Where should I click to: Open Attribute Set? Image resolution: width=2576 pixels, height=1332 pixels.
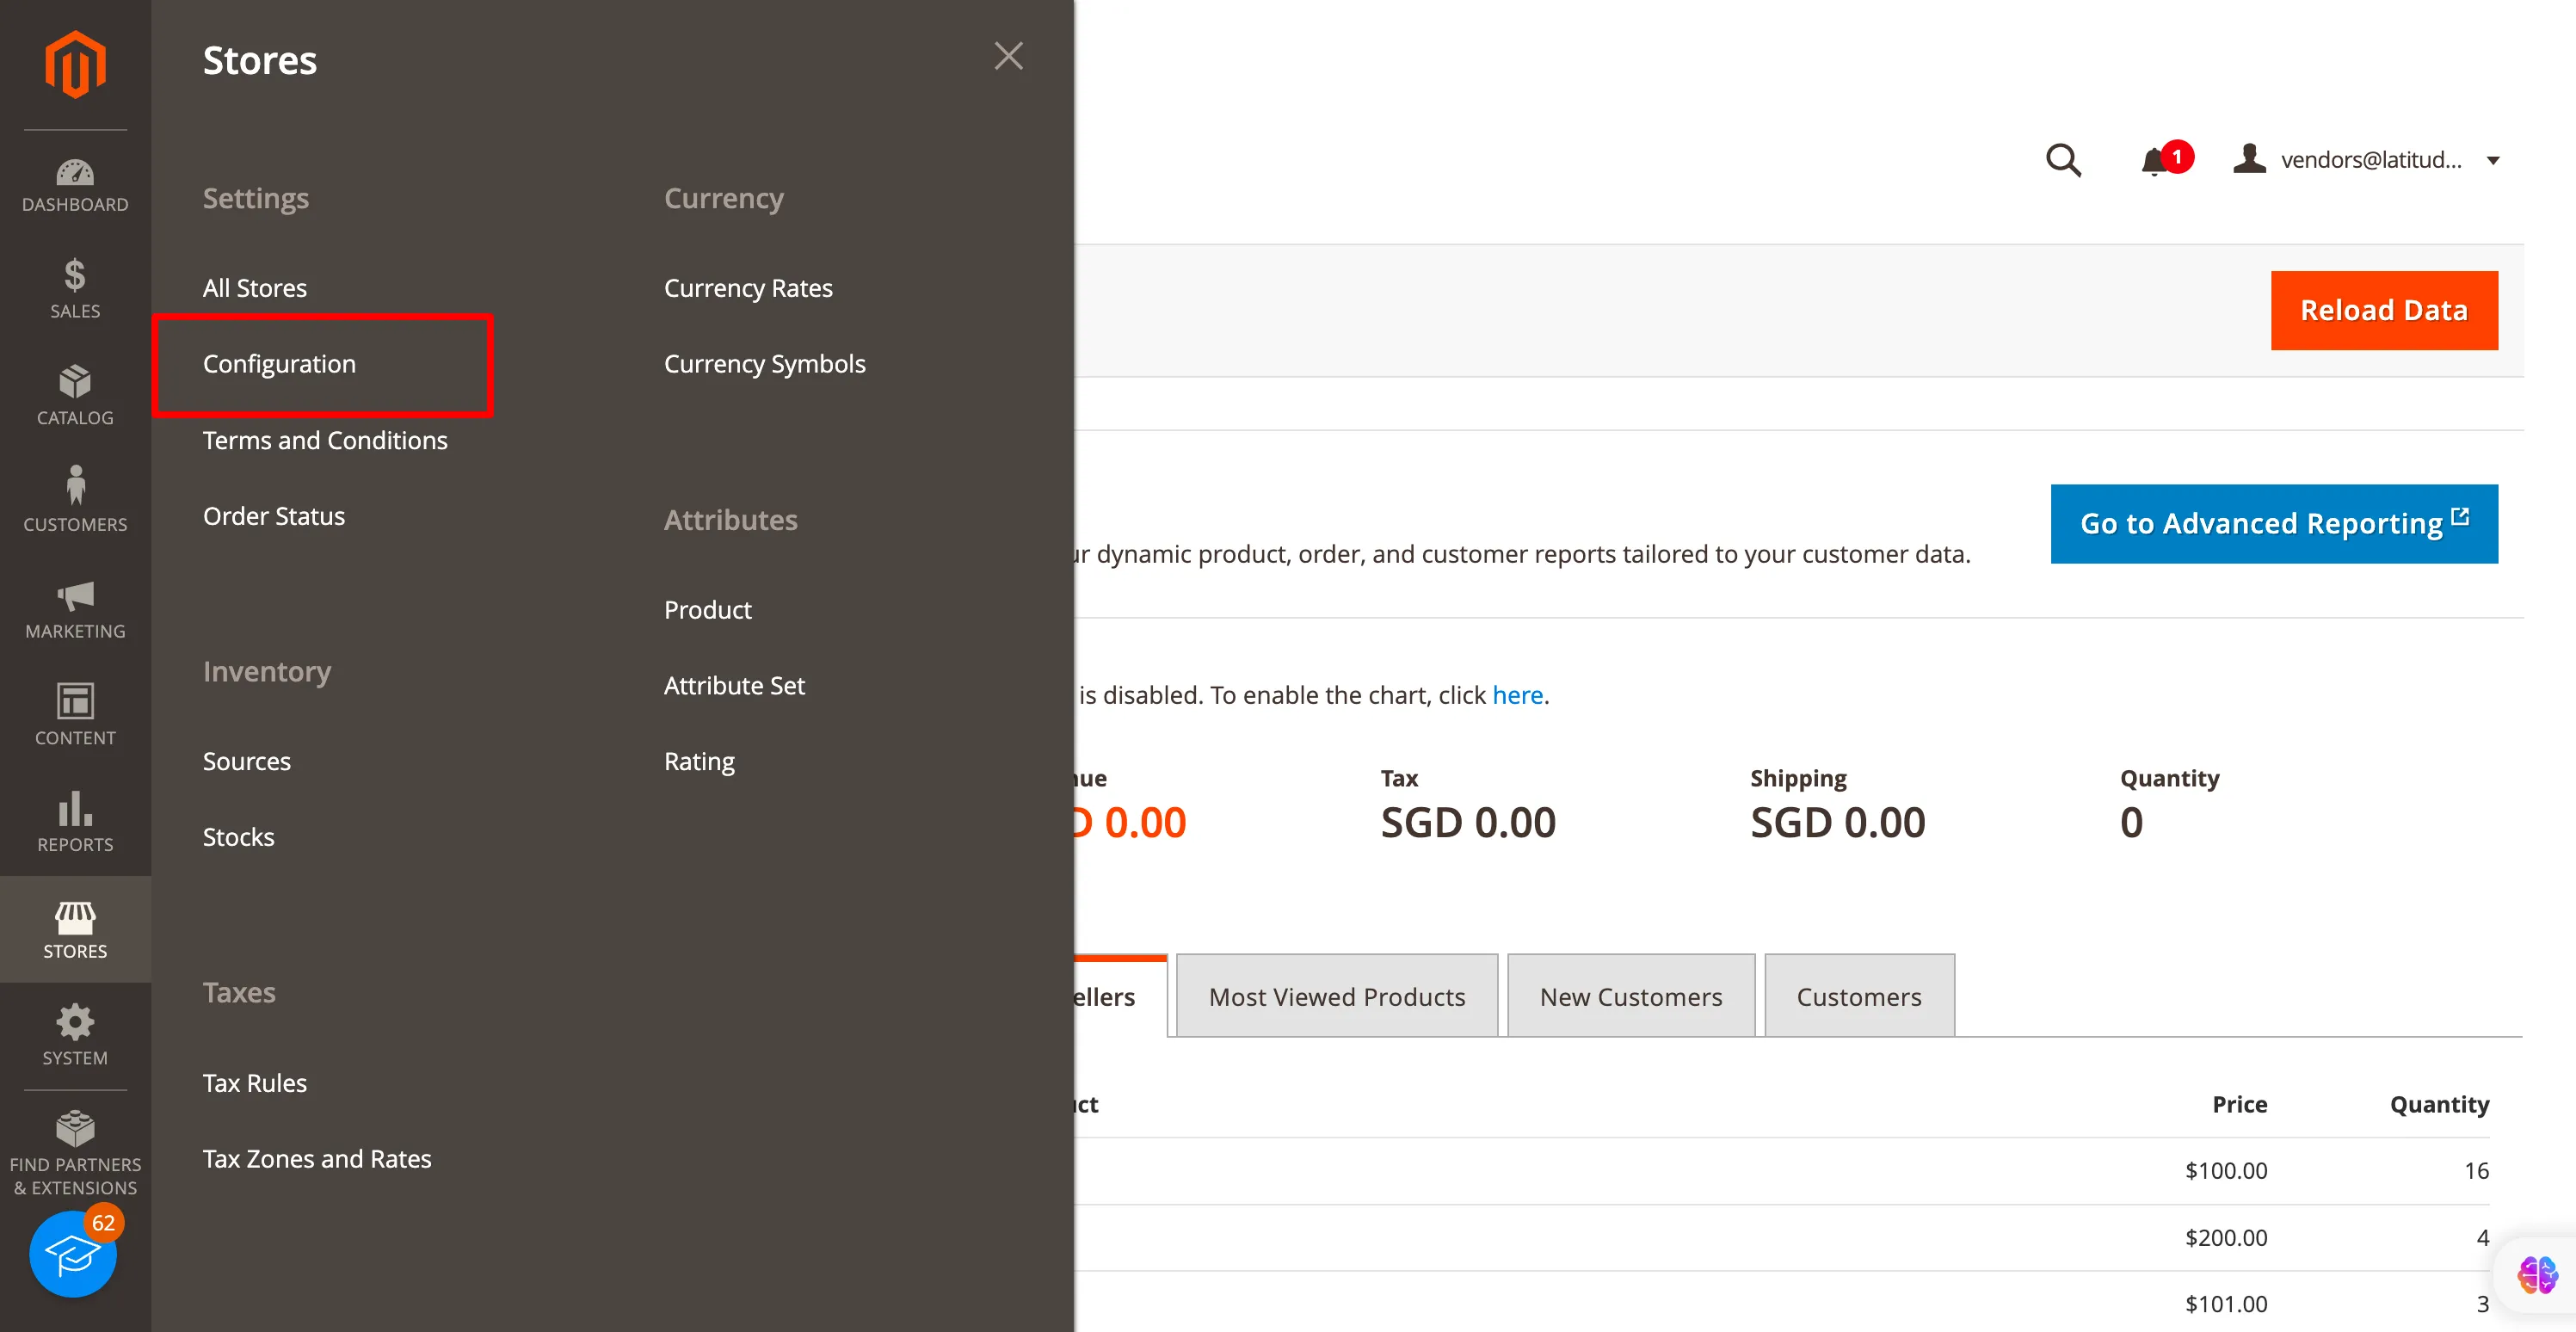pos(734,685)
